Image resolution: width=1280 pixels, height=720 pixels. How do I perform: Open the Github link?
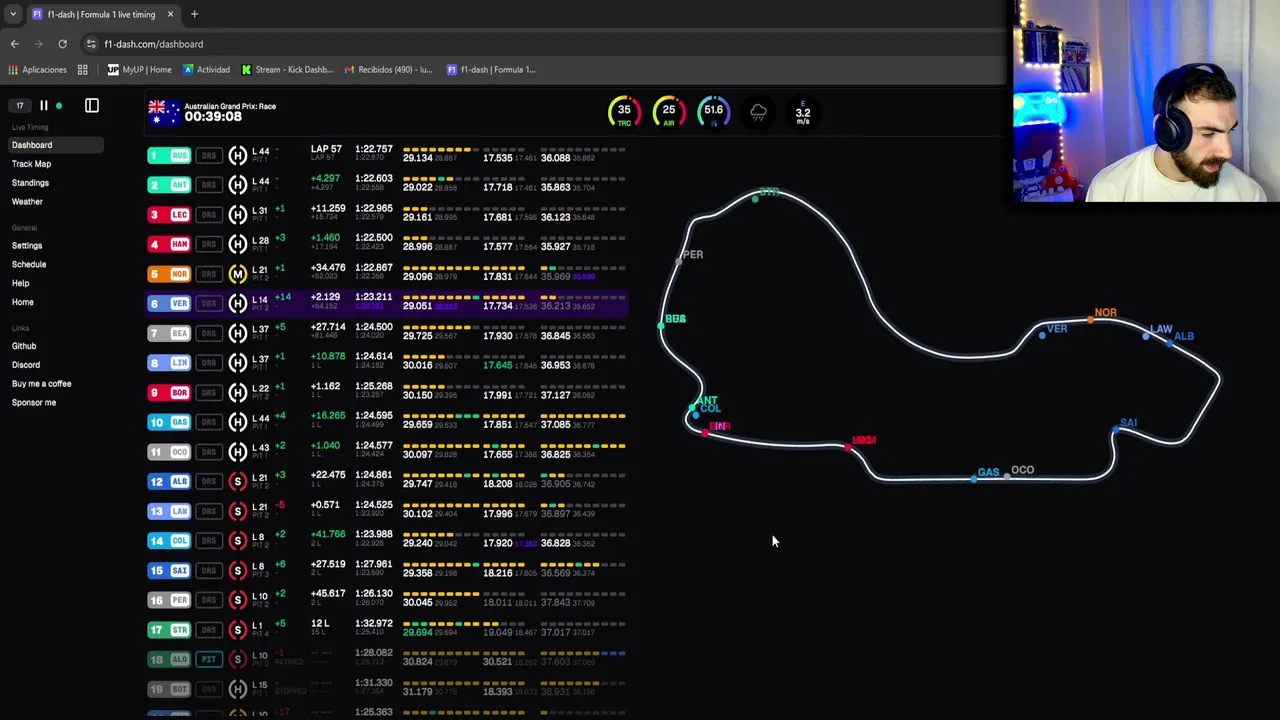[x=24, y=347]
